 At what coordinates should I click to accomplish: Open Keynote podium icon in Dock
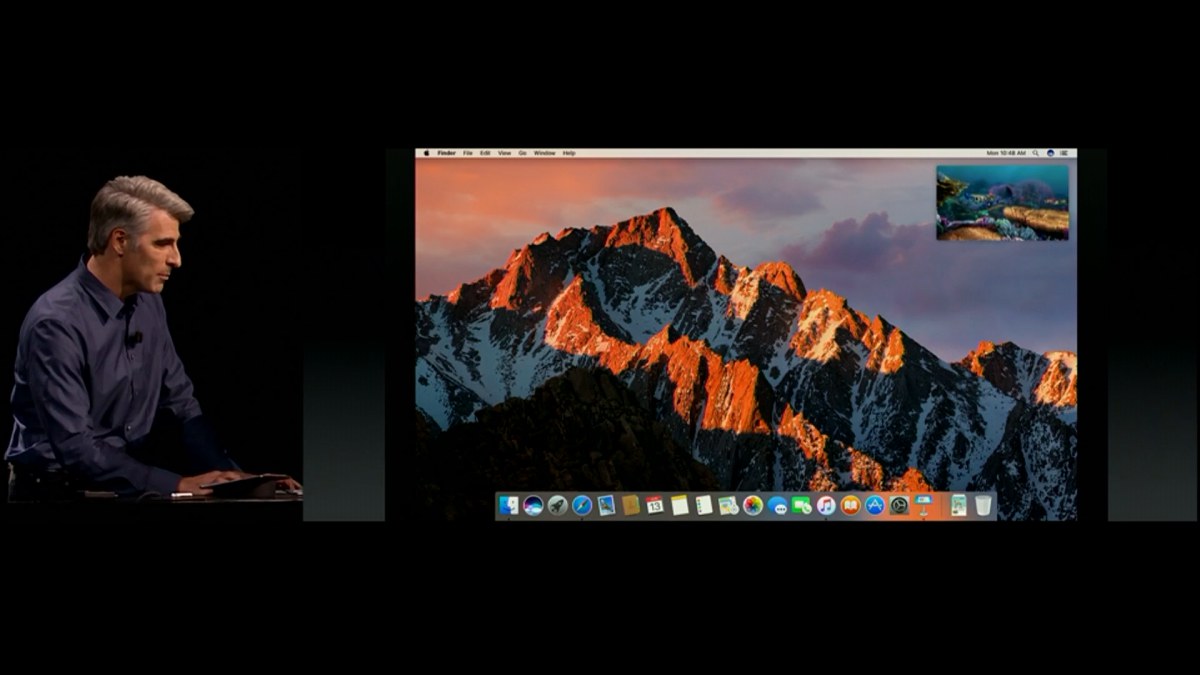pos(923,505)
